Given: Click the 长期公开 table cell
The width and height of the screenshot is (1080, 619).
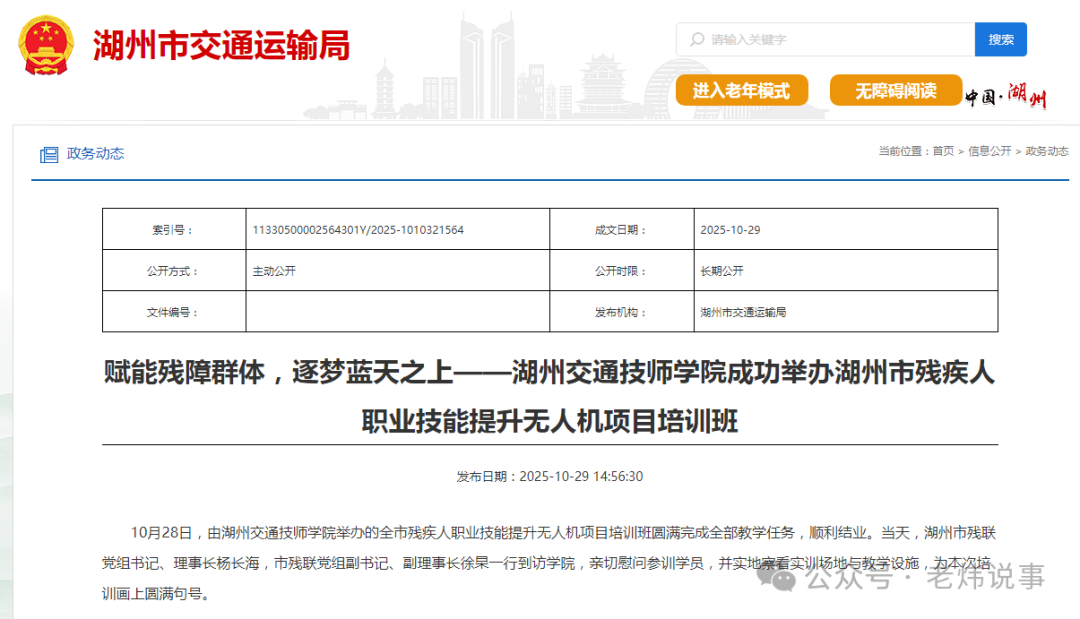Looking at the screenshot, I should (846, 271).
